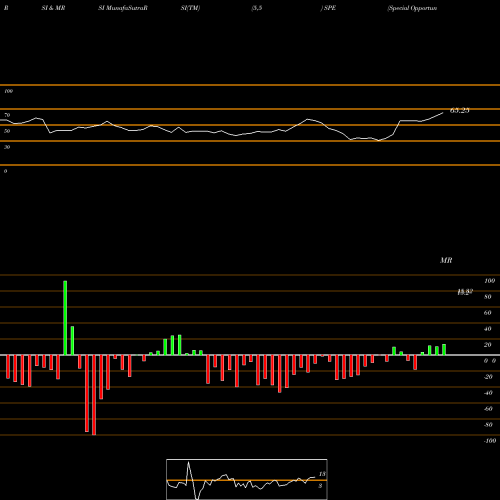The width and height of the screenshot is (500, 500).
Task: Click the 'SI MunafaSutraR' header text
Action: (x=123, y=8)
